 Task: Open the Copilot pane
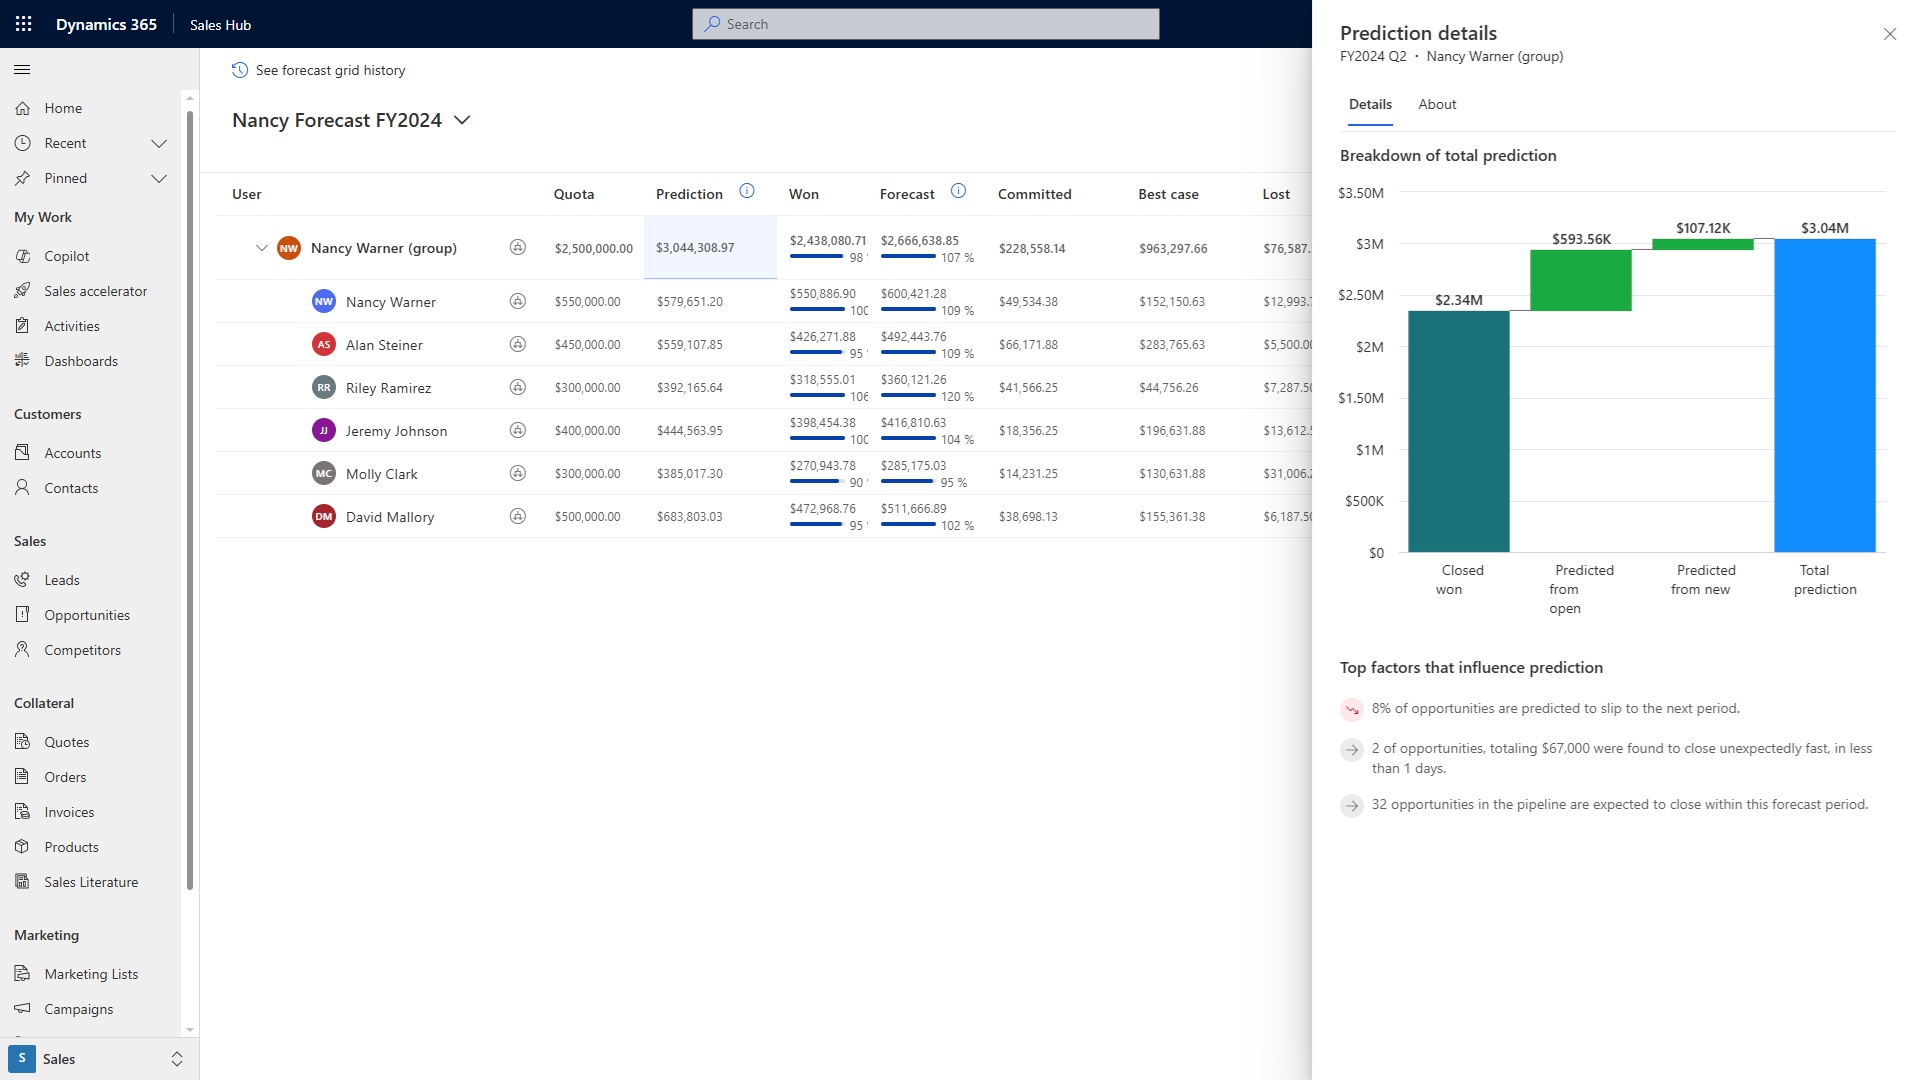(66, 256)
